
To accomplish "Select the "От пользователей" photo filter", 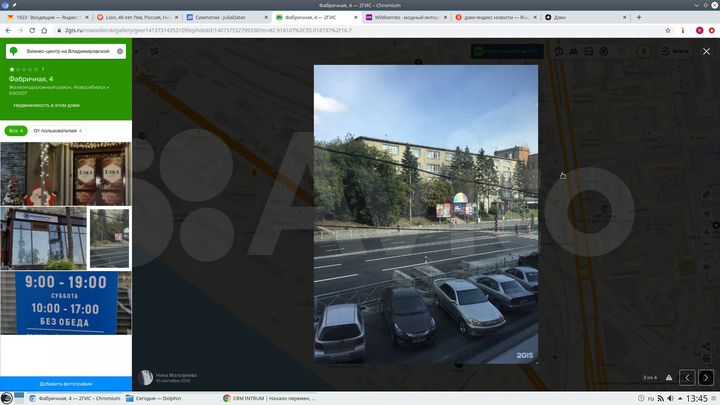I will tap(56, 130).
